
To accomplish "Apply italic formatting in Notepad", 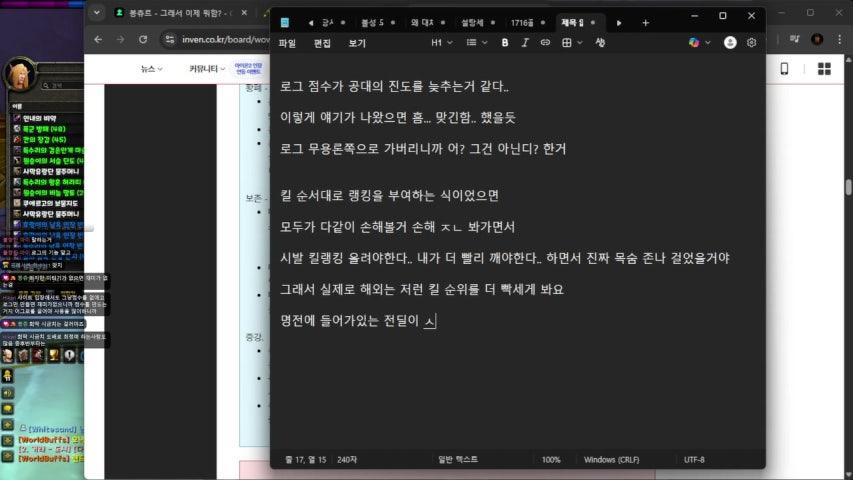I will pyautogui.click(x=525, y=43).
